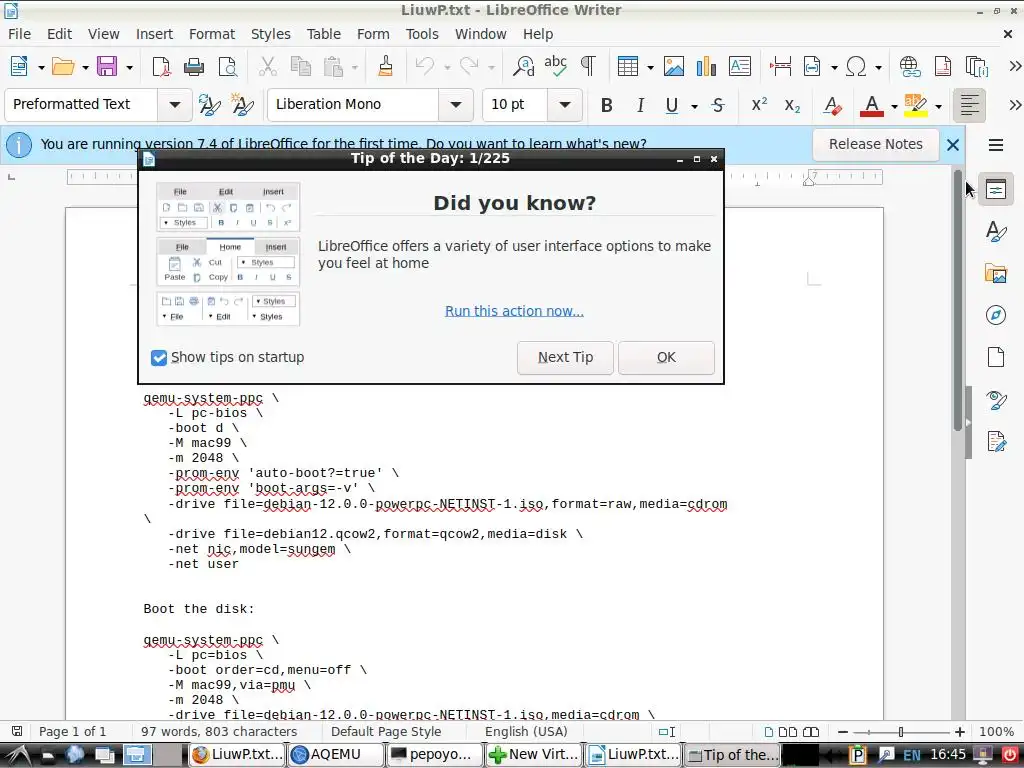Click the Print icon
The width and height of the screenshot is (1024, 768).
point(194,67)
